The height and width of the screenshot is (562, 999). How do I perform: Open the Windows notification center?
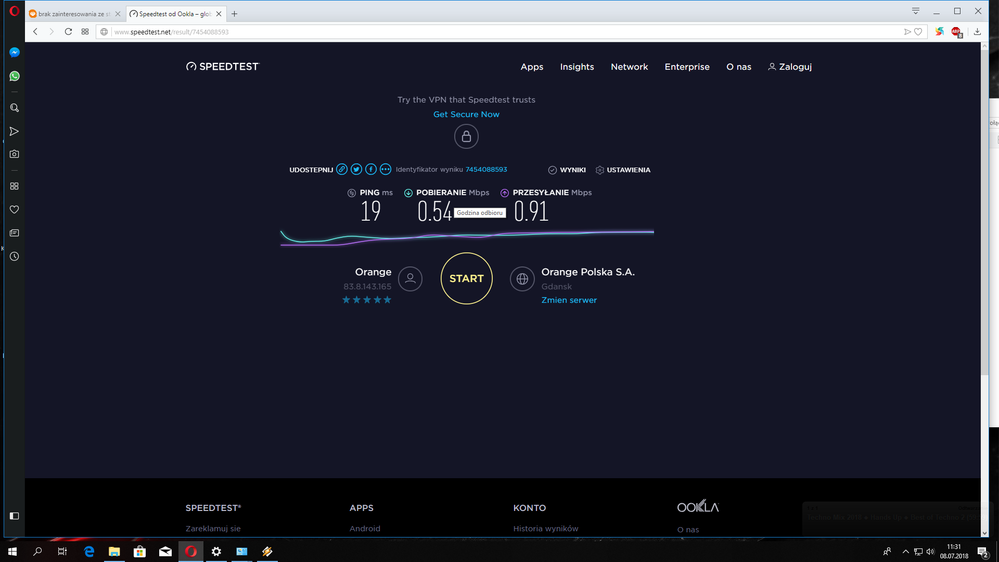coord(983,552)
